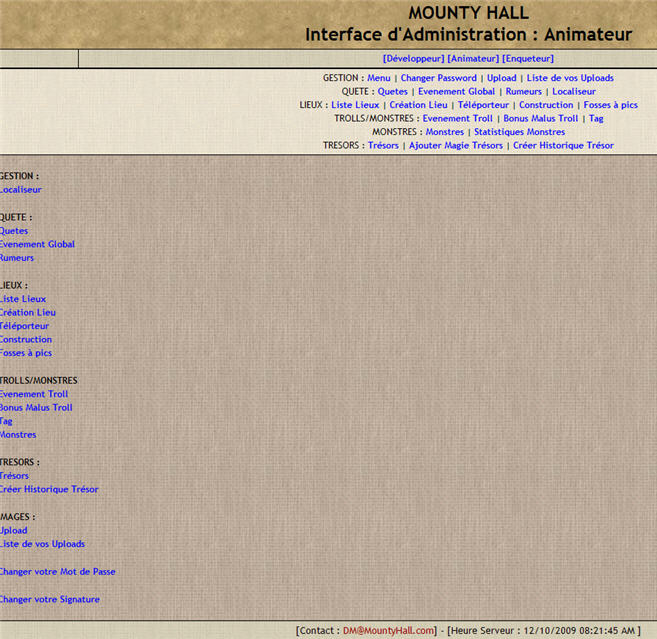Viewport: 657px width, 639px height.
Task: Open Statistiques Monstres link
Action: [x=519, y=132]
